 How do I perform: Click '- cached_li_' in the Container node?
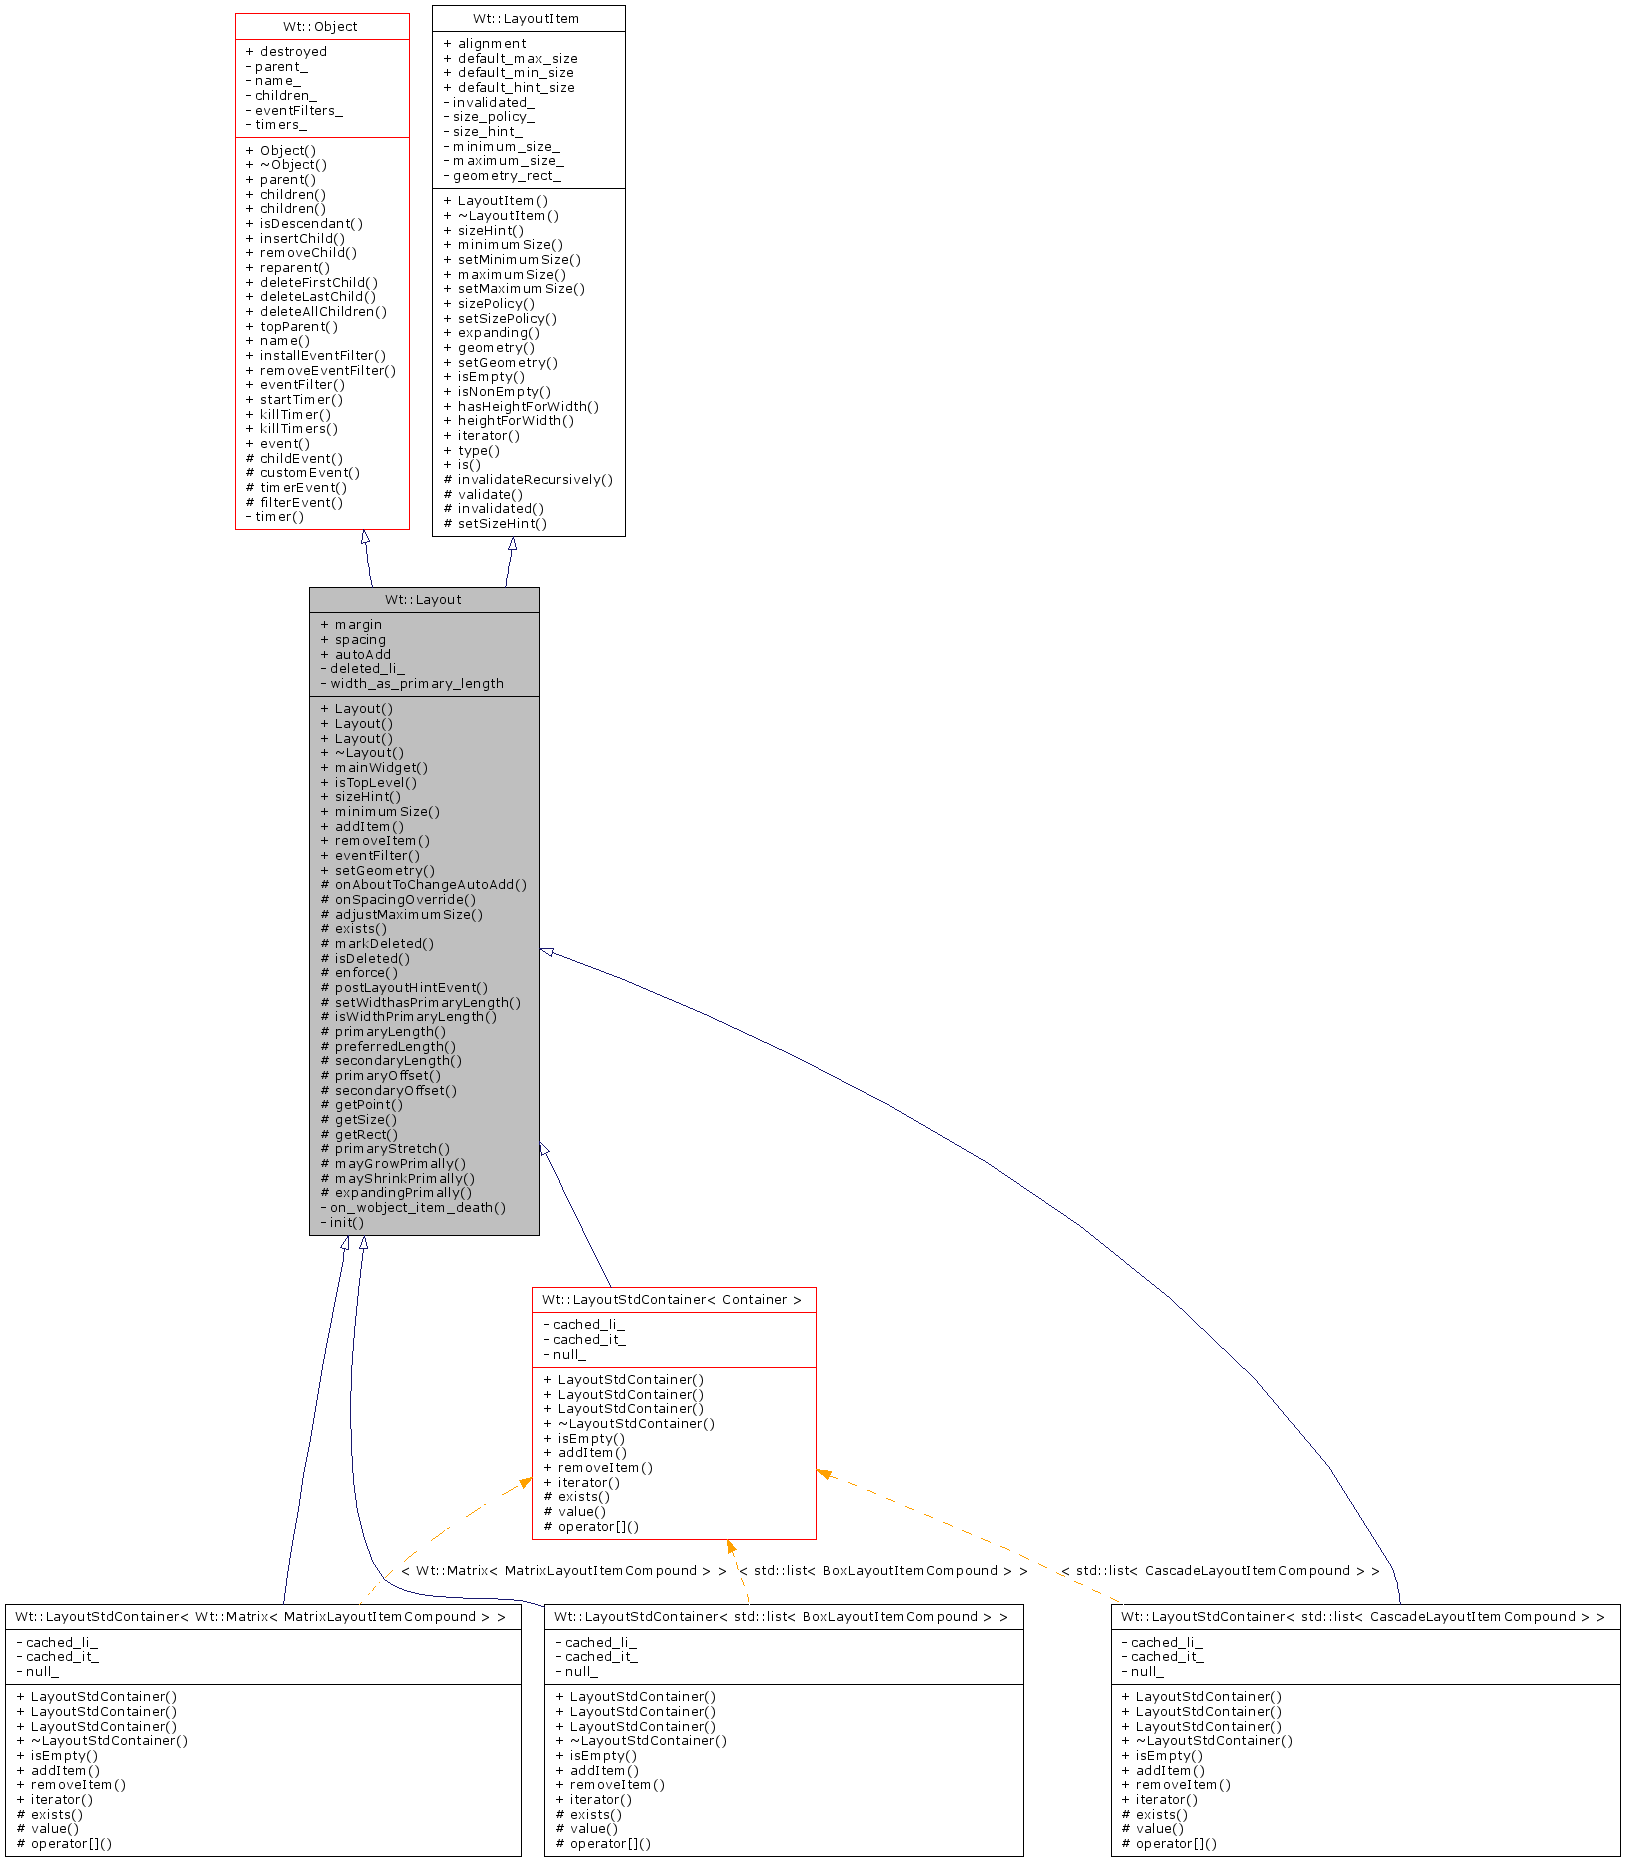(x=584, y=1325)
